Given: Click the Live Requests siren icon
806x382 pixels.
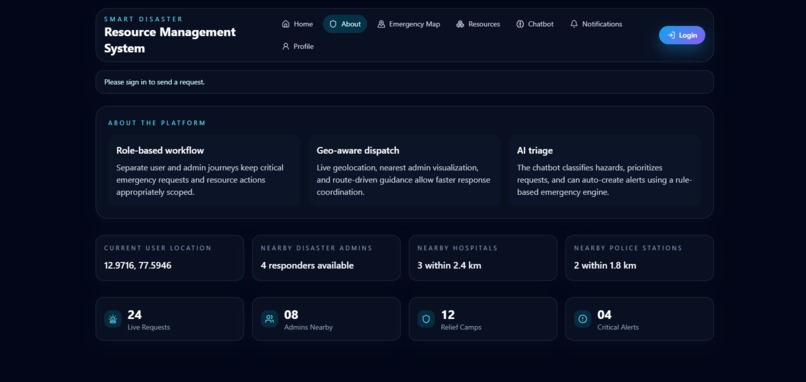Looking at the screenshot, I should pos(113,319).
